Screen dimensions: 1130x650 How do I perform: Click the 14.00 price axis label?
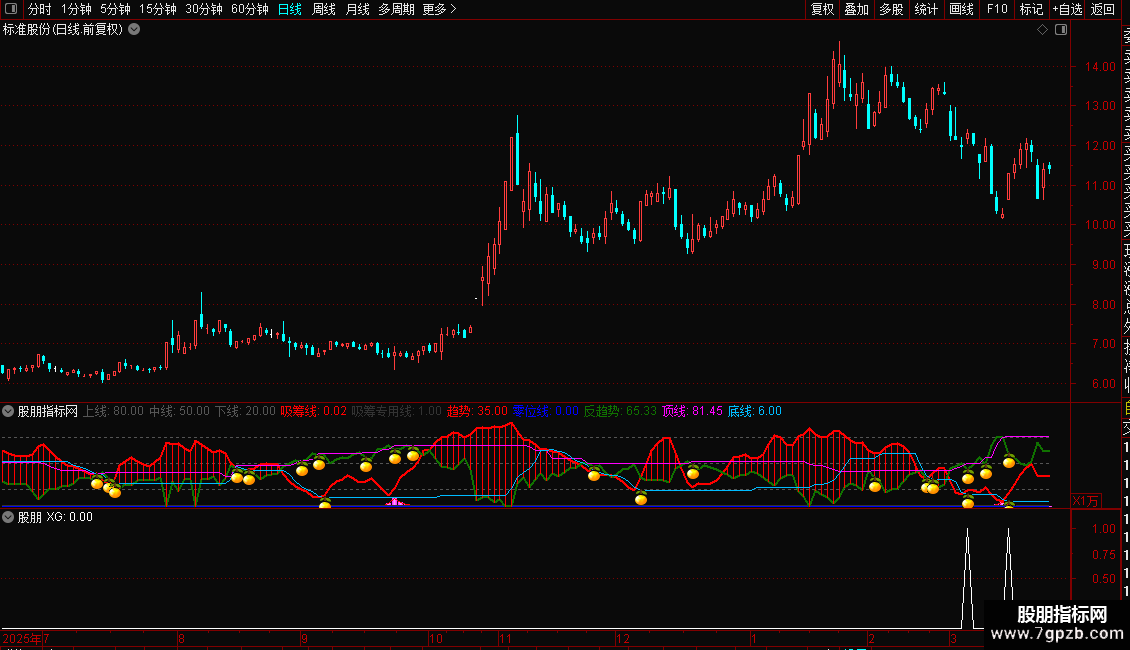1100,66
